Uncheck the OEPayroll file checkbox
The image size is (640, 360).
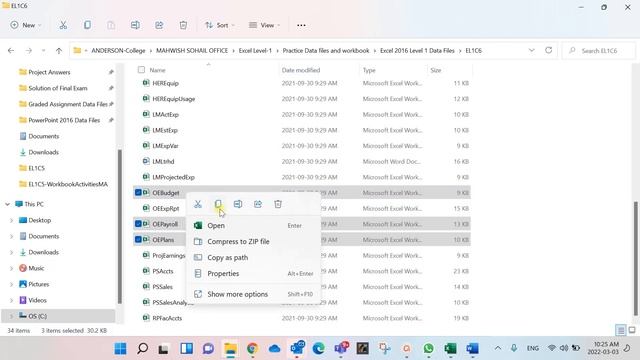138,224
